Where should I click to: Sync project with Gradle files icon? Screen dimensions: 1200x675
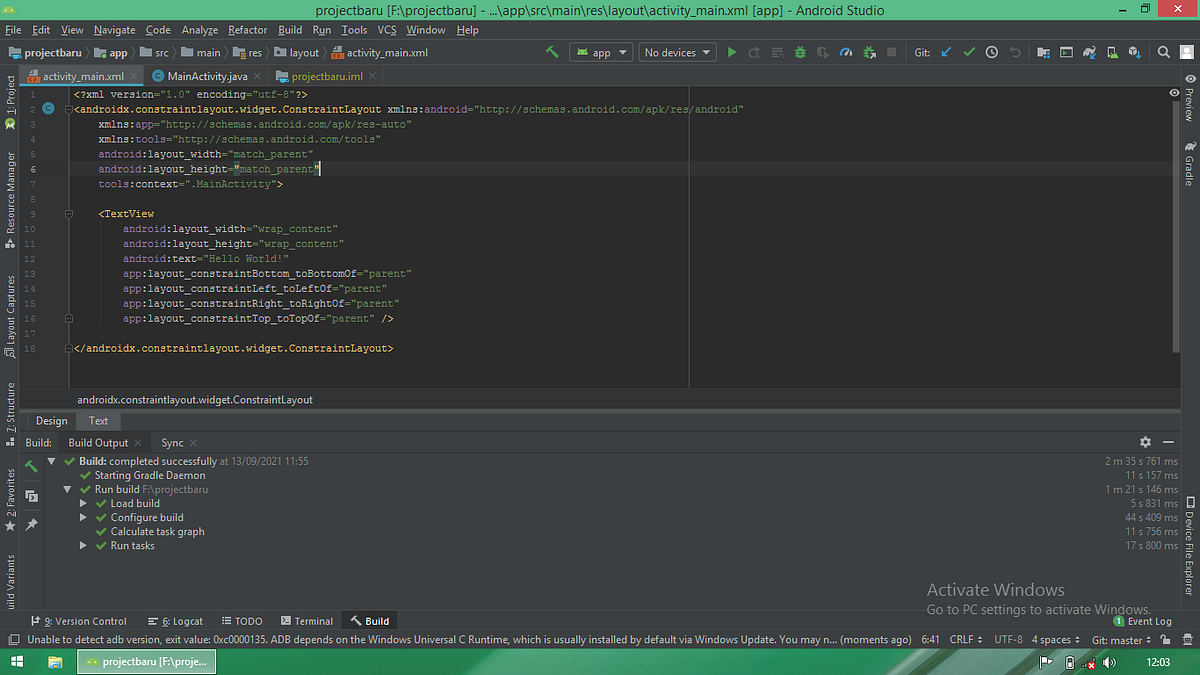1089,52
